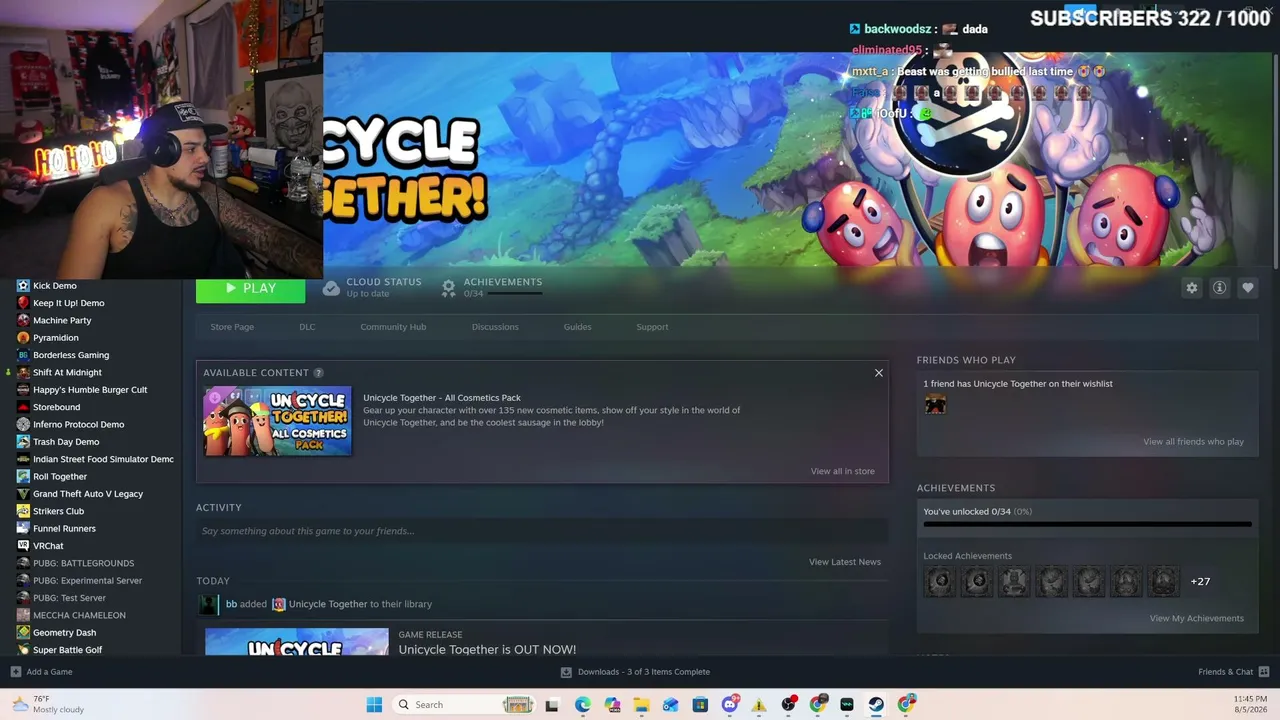The image size is (1280, 720).
Task: Open "View My Achievements" link
Action: pyautogui.click(x=1196, y=618)
